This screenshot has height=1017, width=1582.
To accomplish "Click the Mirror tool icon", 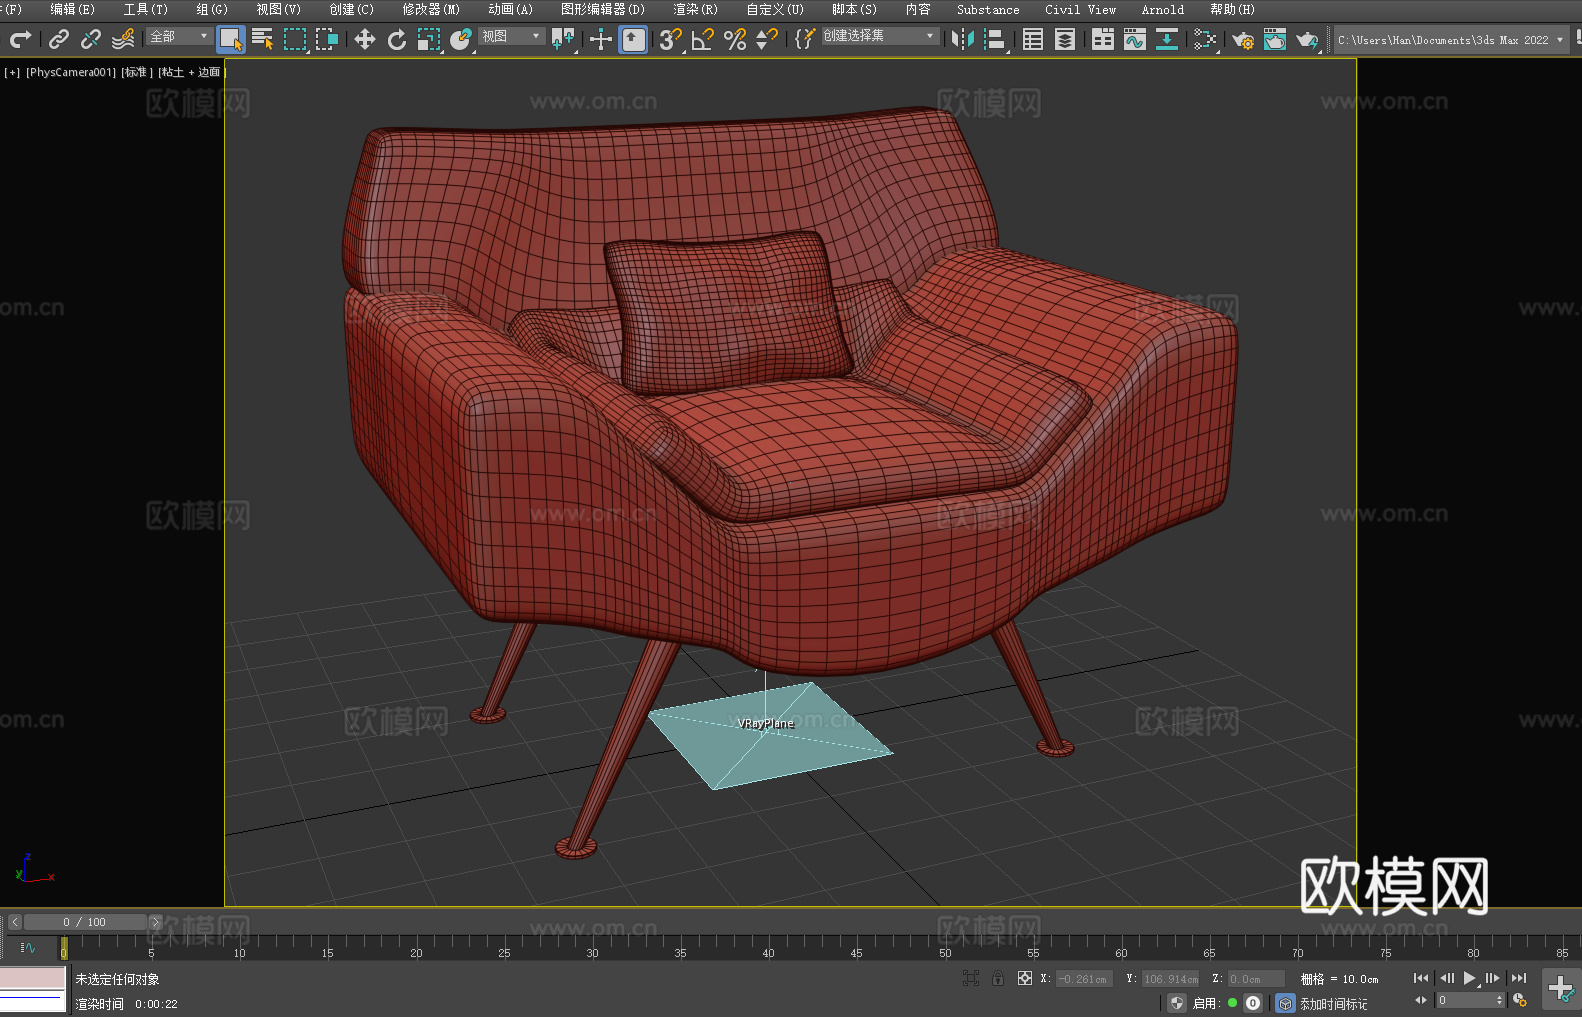I will (963, 40).
